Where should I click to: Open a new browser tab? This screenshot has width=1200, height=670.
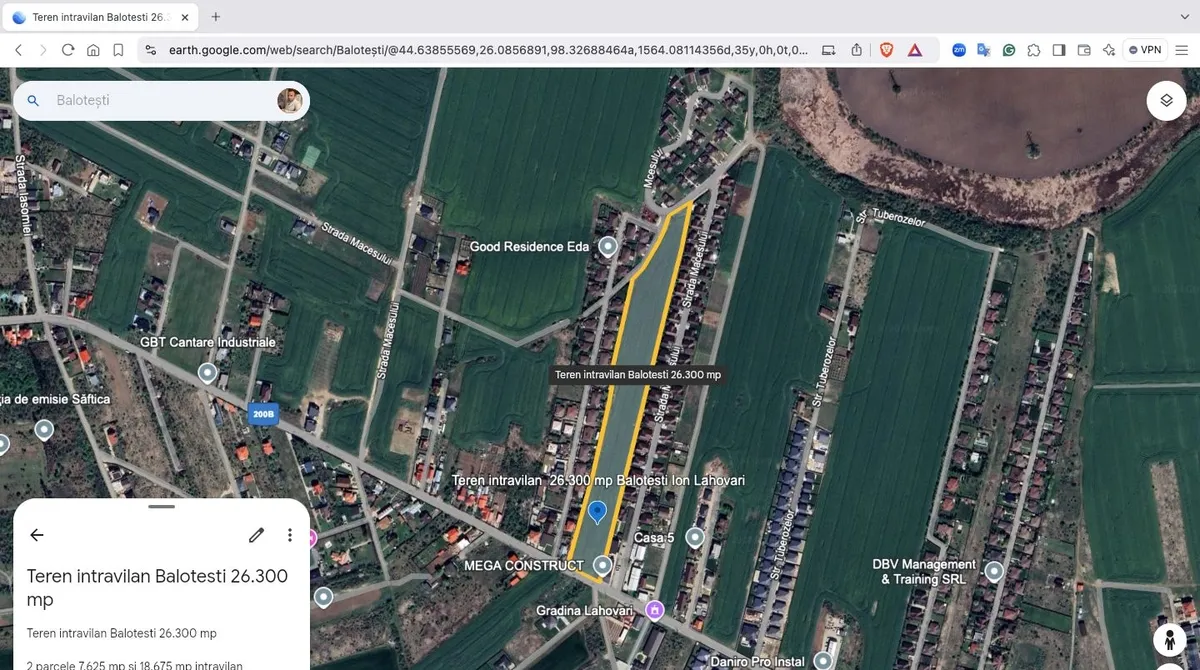[x=216, y=17]
